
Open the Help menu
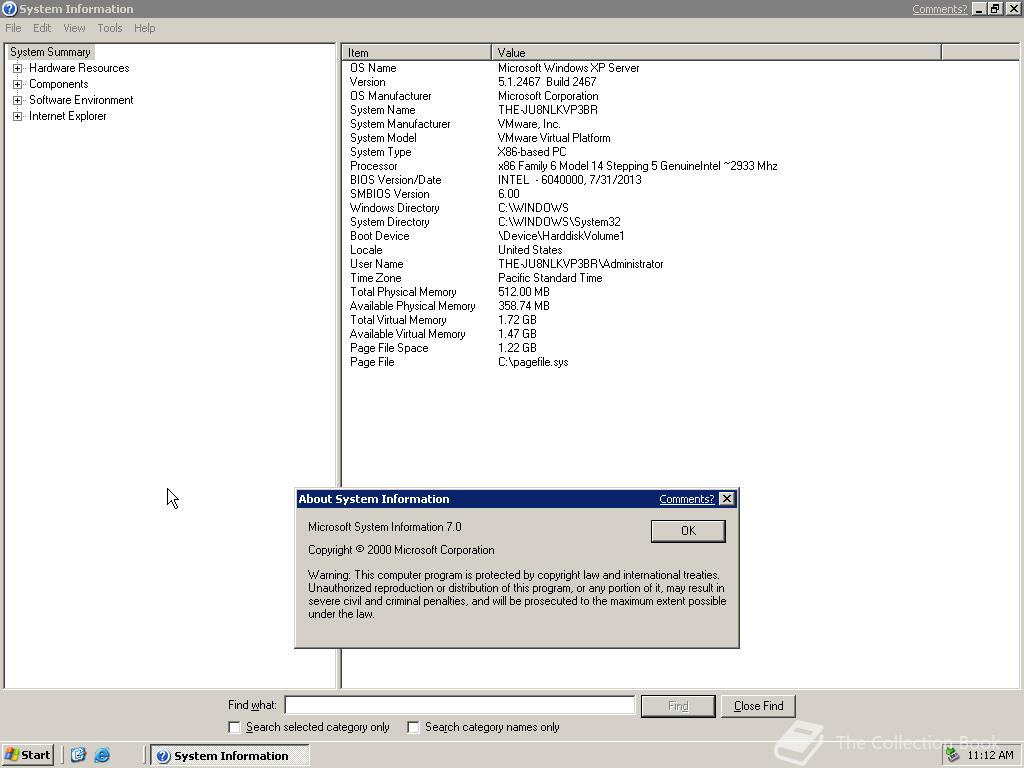tap(144, 28)
